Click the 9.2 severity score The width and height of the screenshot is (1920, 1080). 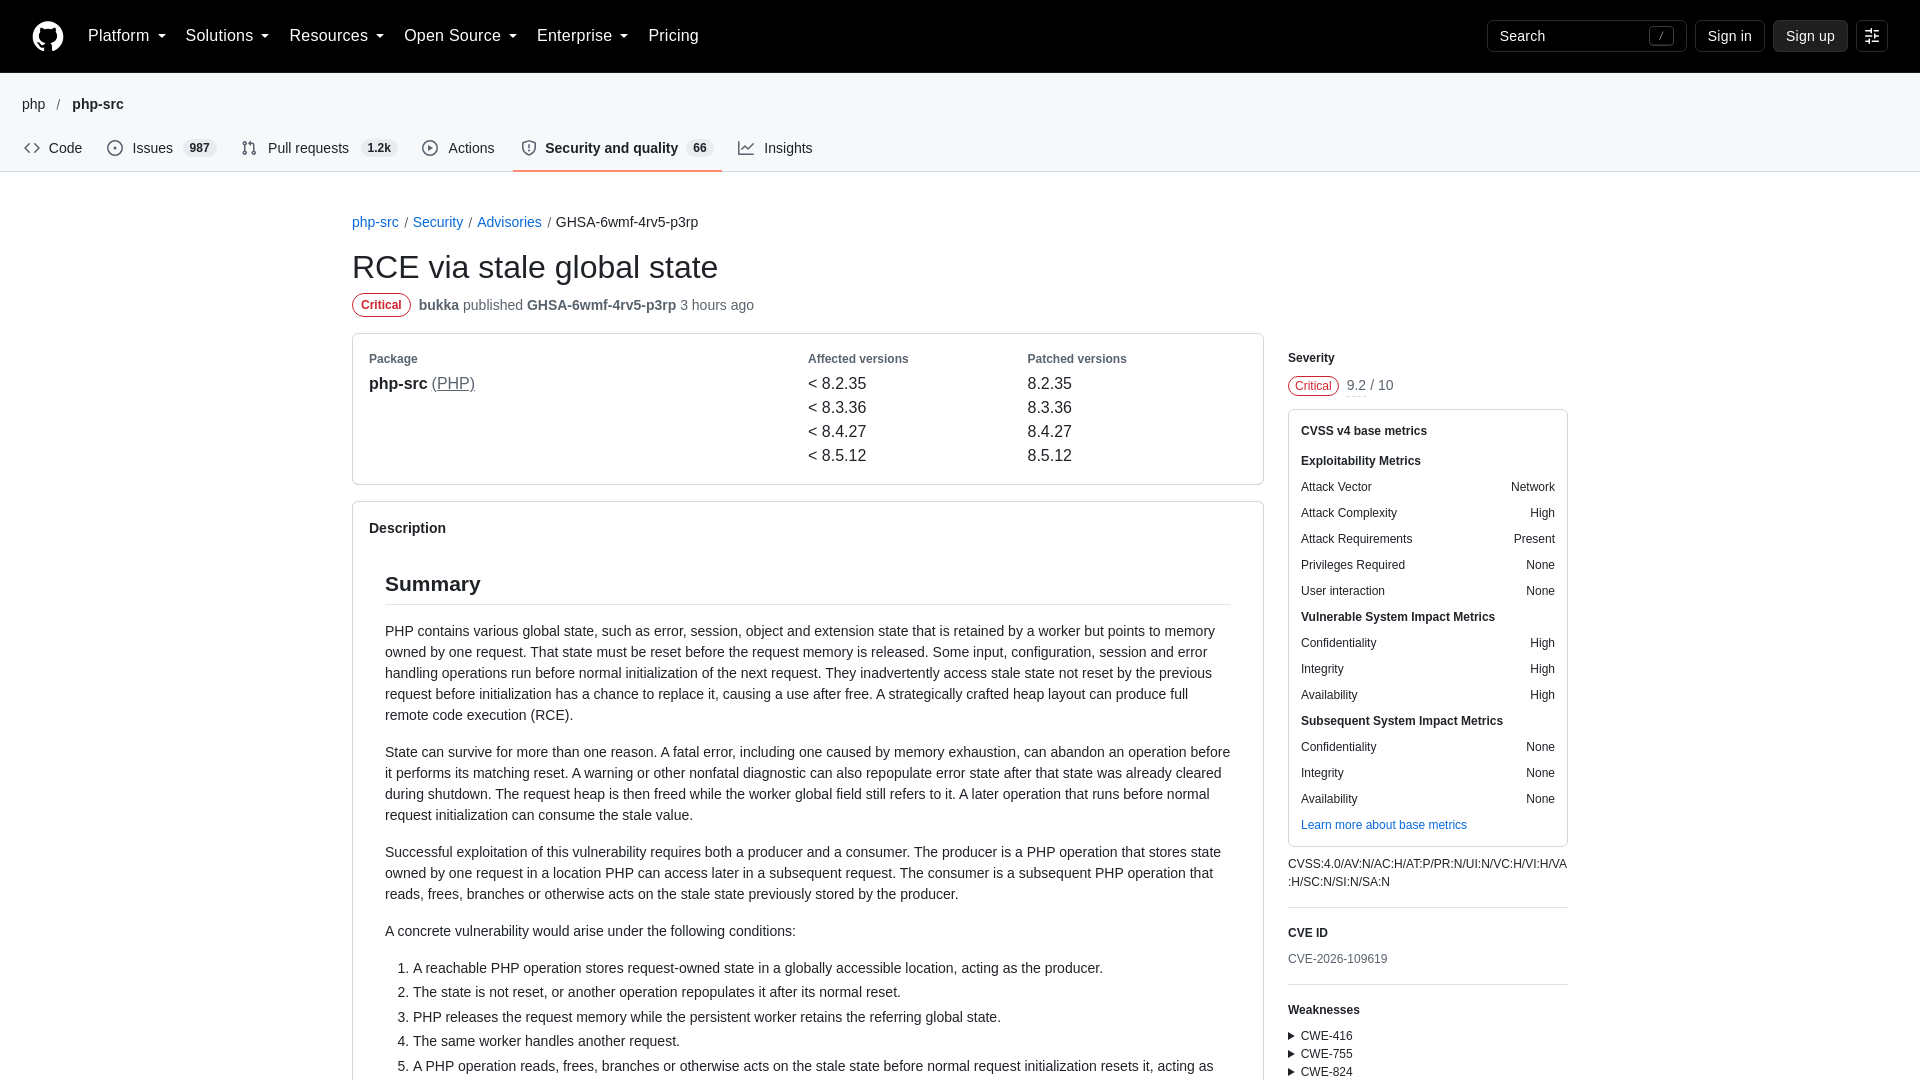(1356, 386)
